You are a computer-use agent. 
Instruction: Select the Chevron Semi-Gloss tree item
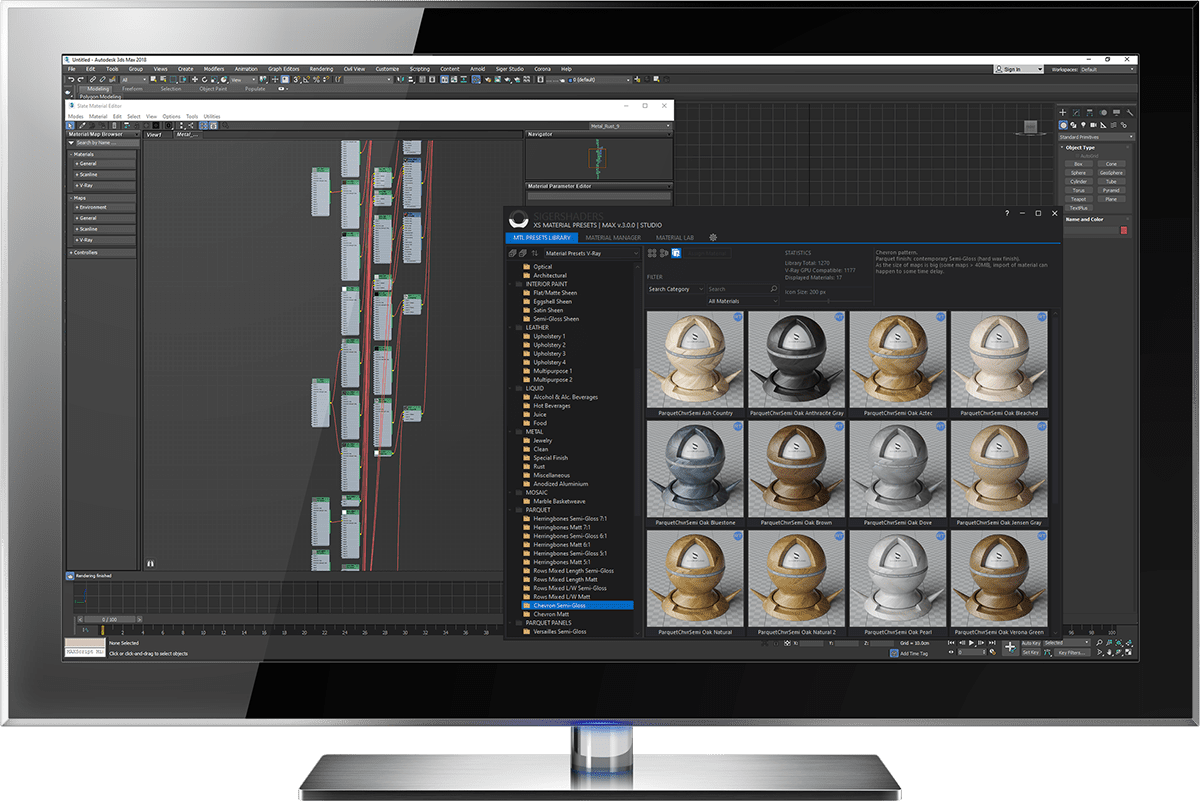577,605
